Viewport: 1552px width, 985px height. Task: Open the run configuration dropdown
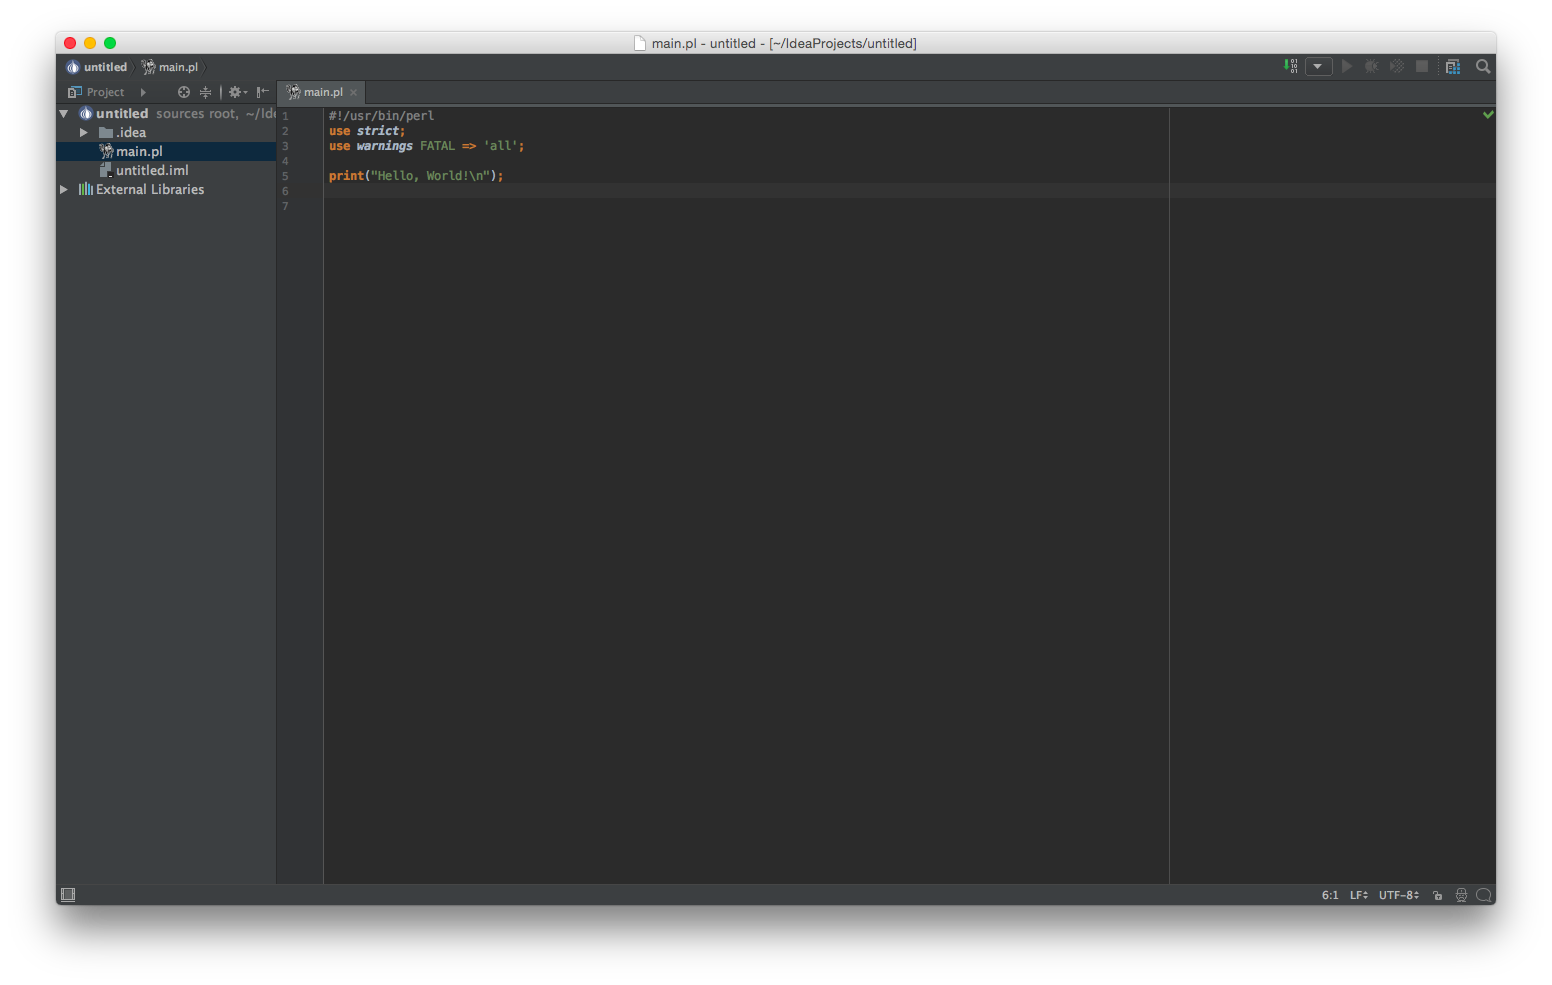[x=1318, y=67]
